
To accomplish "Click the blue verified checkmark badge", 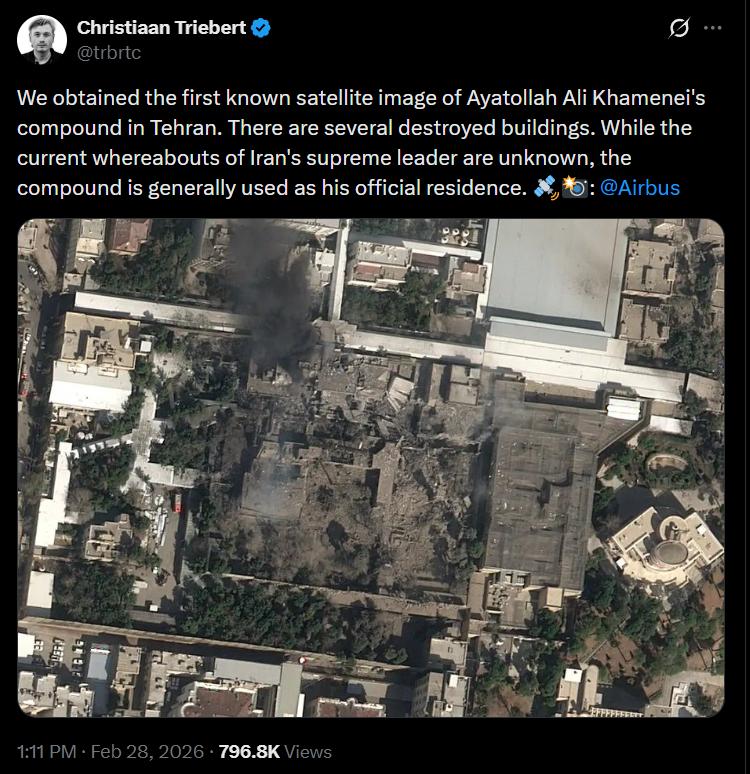I will tap(261, 28).
